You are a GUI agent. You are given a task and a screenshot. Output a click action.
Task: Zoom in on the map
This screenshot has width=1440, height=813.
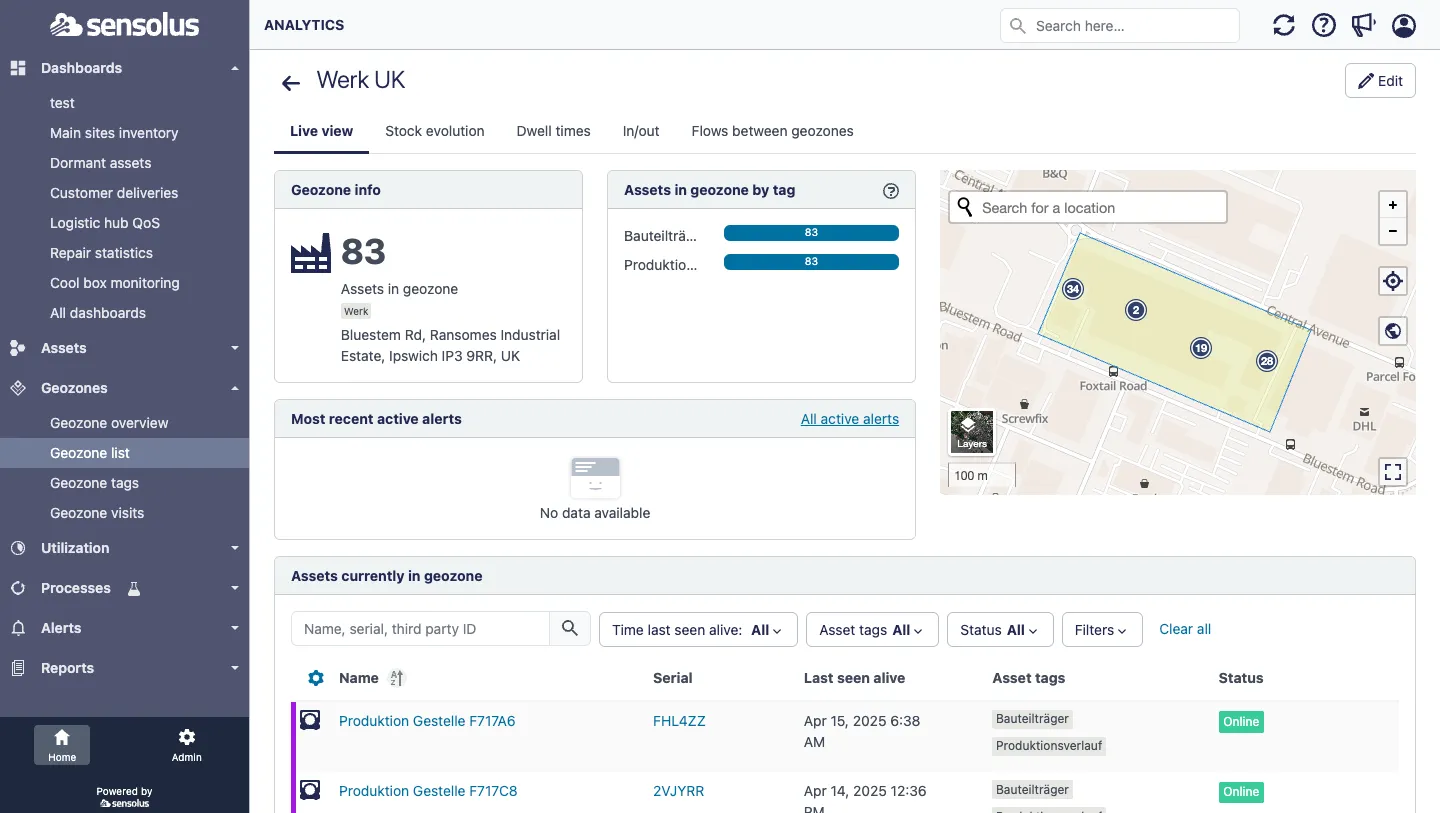1393,205
